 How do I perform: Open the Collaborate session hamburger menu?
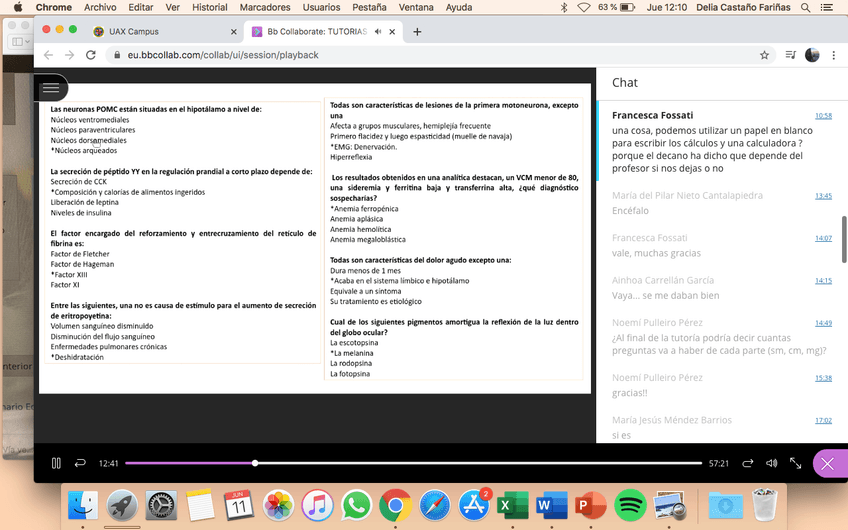click(x=50, y=88)
